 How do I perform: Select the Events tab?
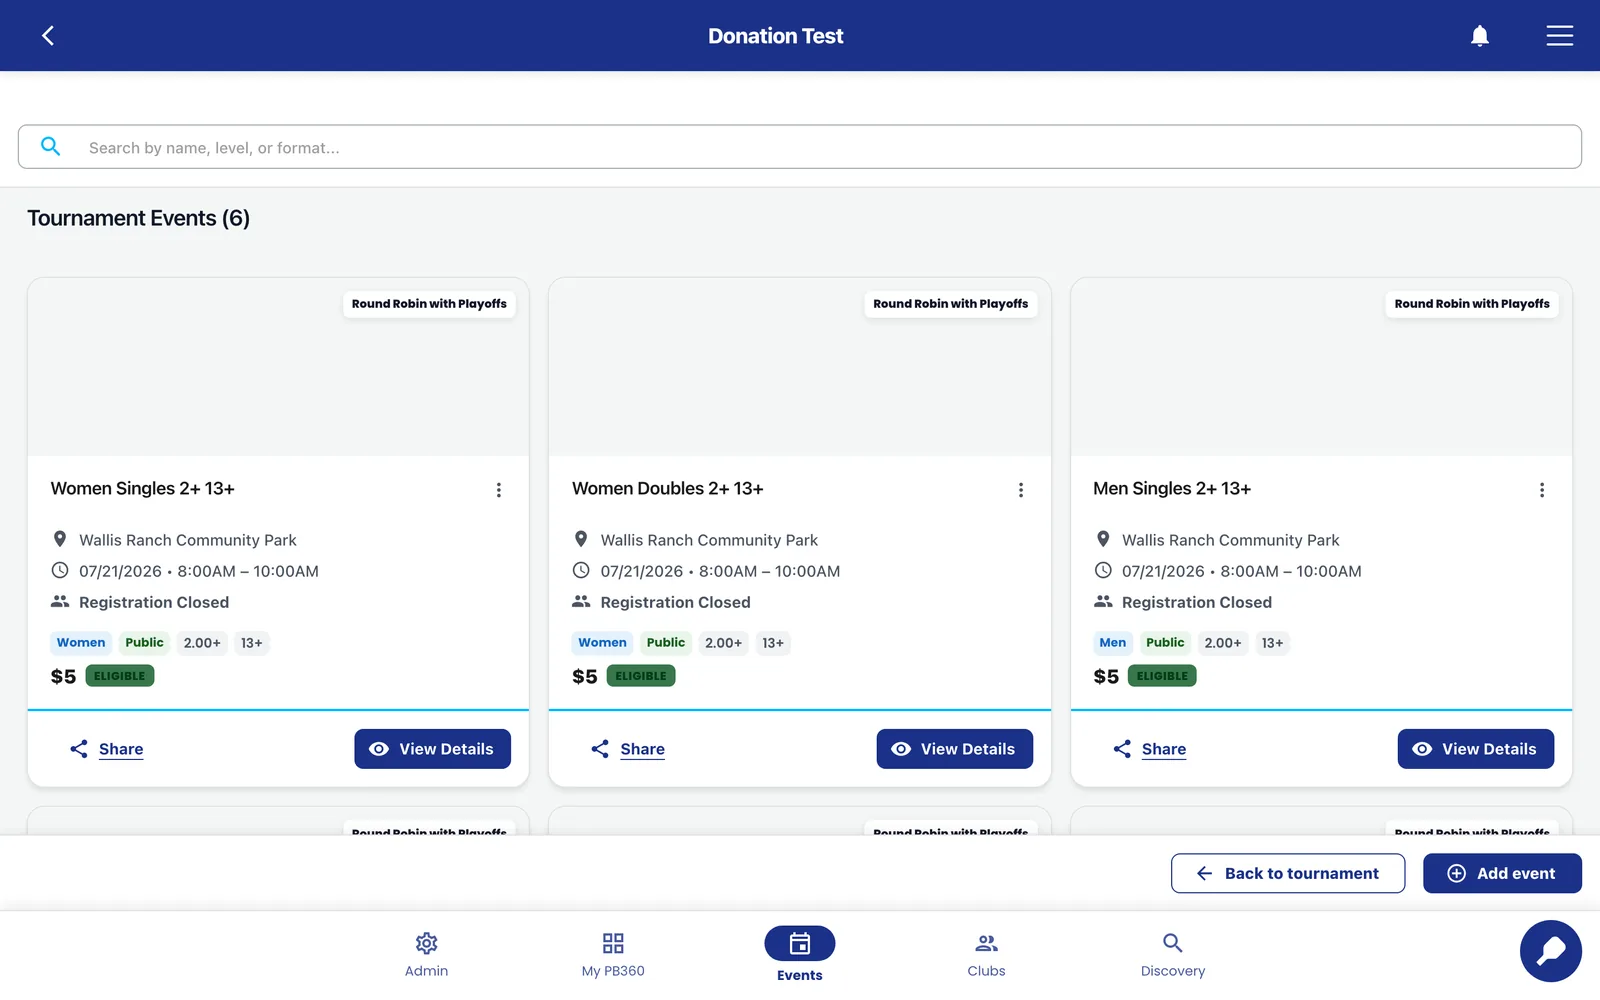click(x=800, y=955)
